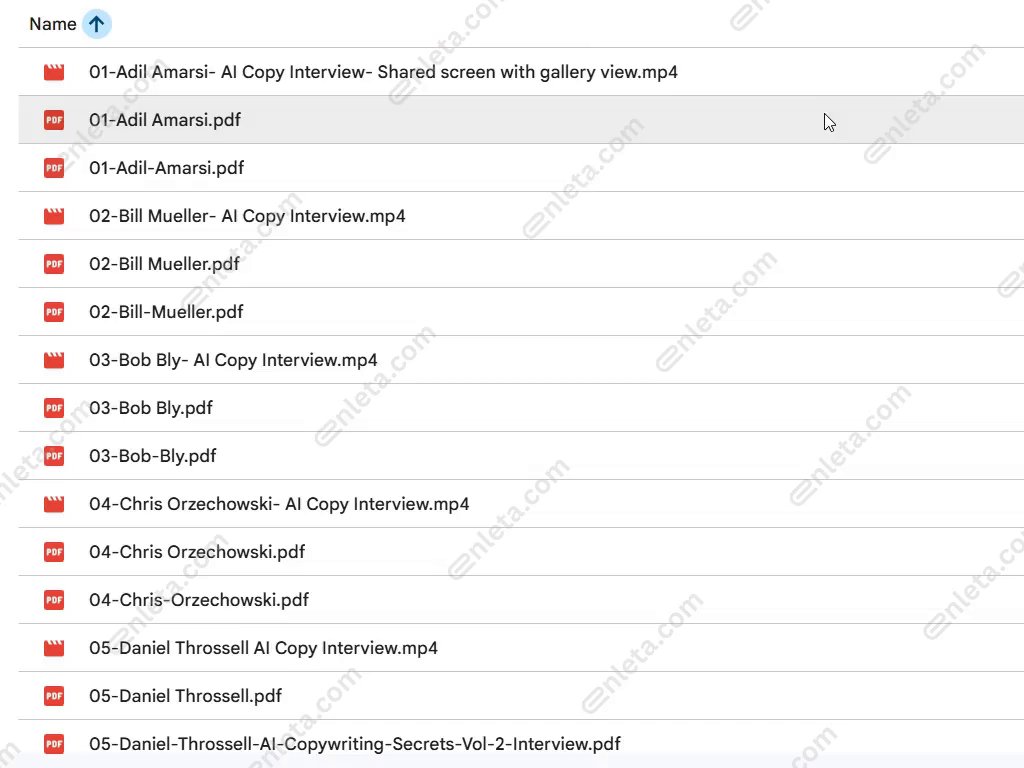
Task: Click PDF icon for 05-Daniel-Throssell-AI-Copywriting-Secrets file
Action: pos(54,744)
